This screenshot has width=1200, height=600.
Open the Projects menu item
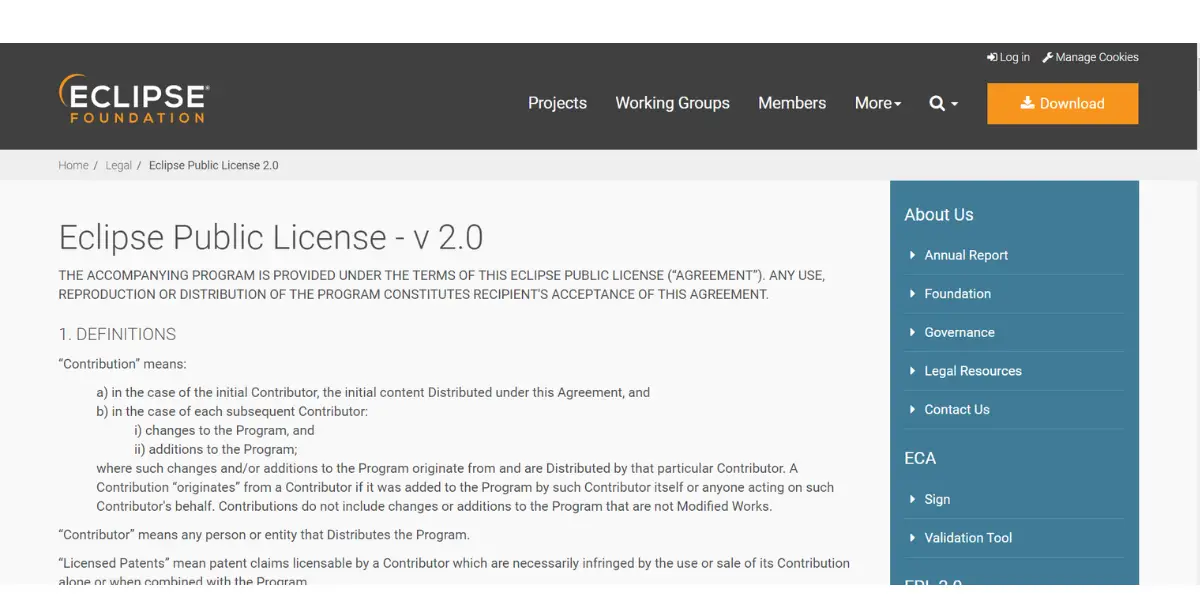[557, 103]
